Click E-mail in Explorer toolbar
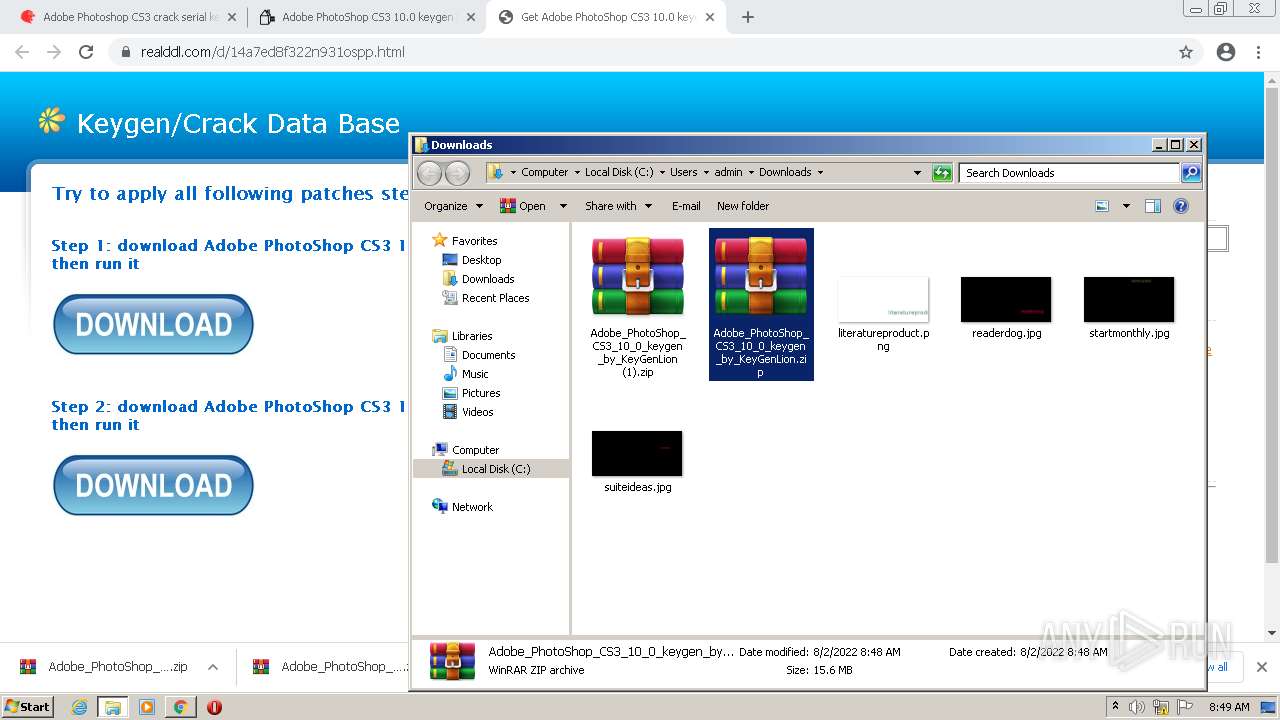 [686, 206]
